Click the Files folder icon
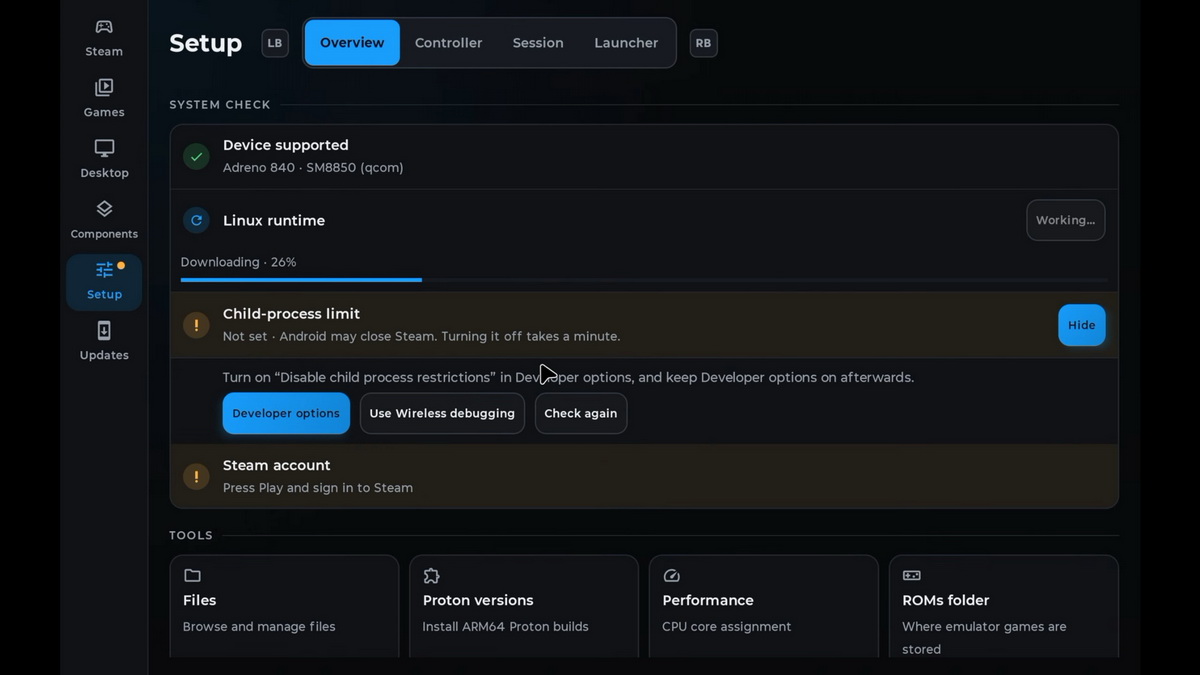Screen dimensions: 1200x675 (x=192, y=575)
